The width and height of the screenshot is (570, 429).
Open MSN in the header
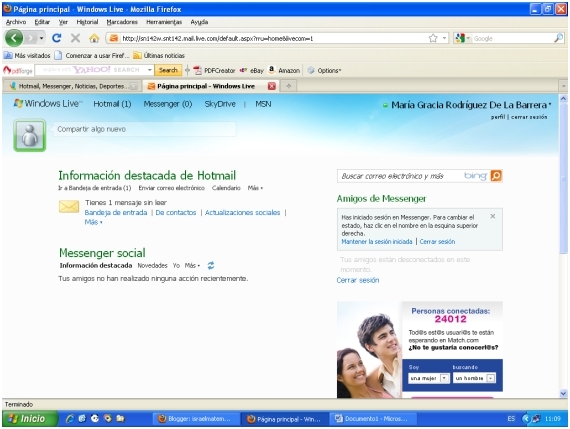(x=263, y=104)
